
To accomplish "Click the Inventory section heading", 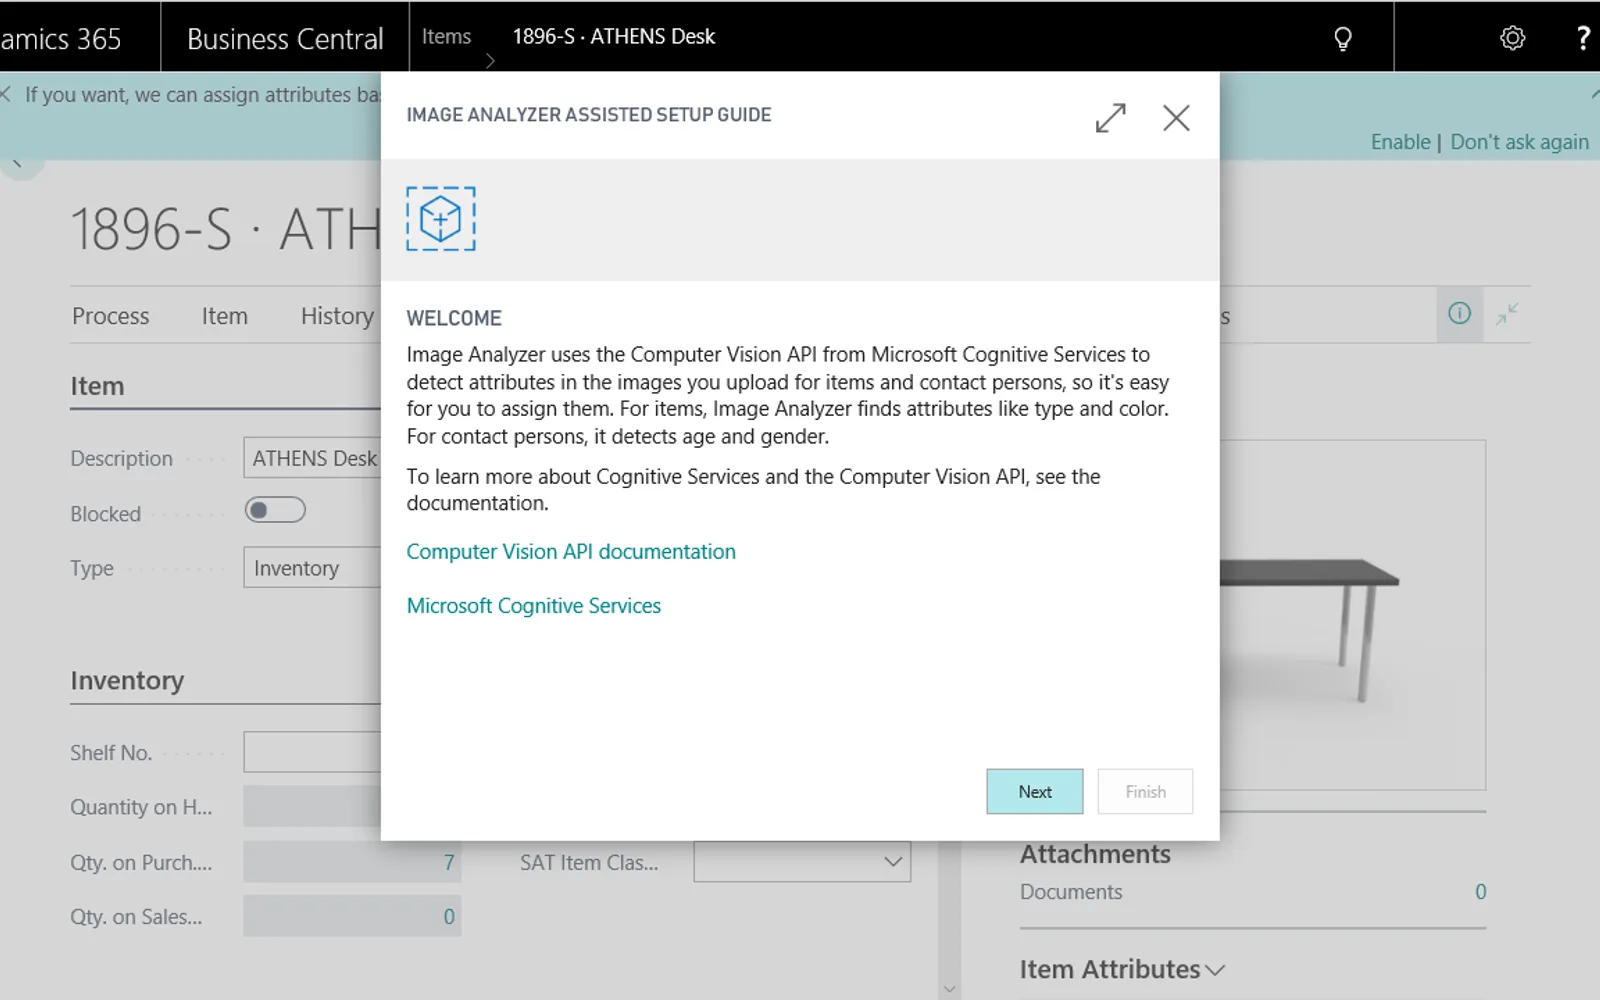I will 127,681.
